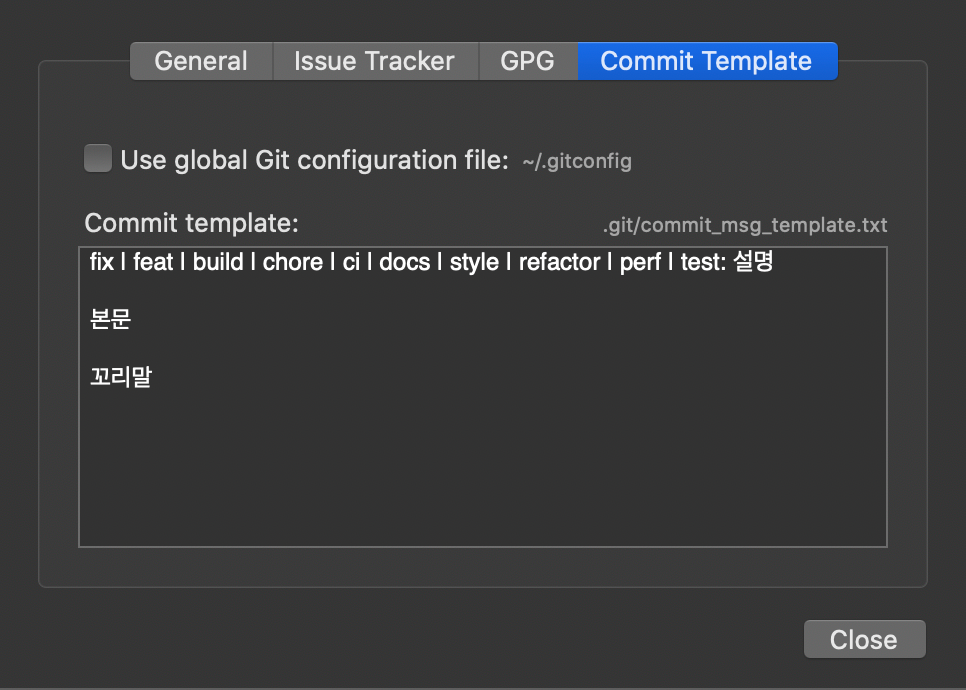Screen dimensions: 966x690
Task: Open the Issue Tracker tab
Action: (x=375, y=61)
